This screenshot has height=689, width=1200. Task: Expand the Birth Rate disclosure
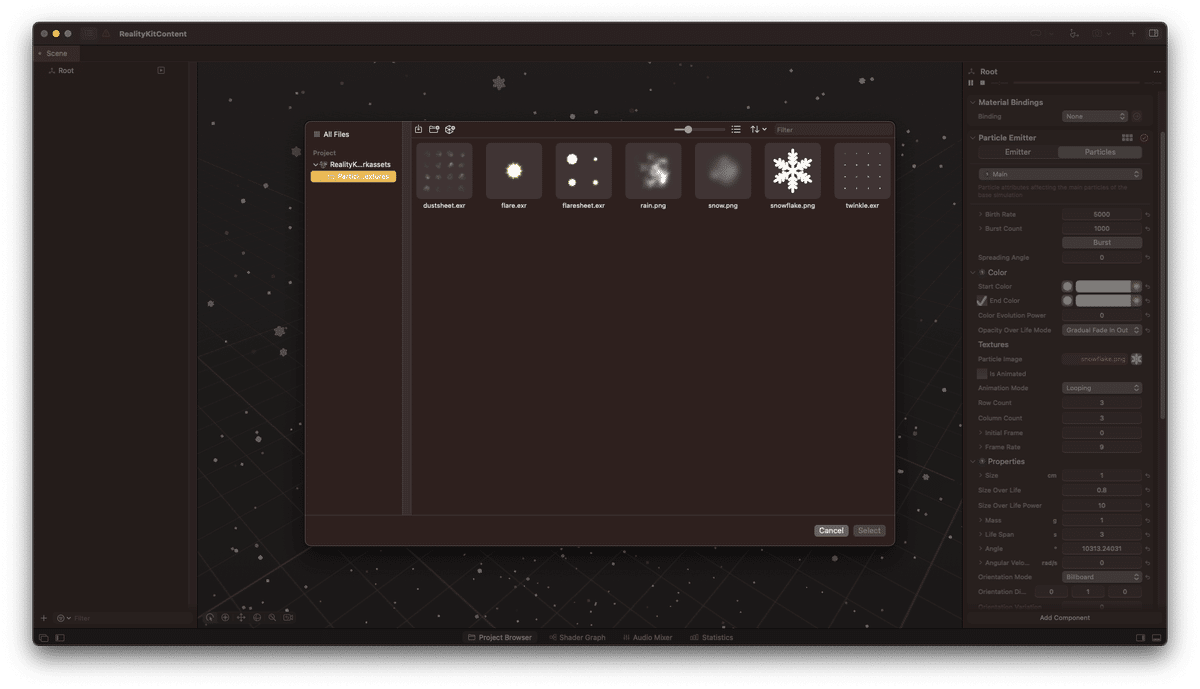pyautogui.click(x=980, y=214)
